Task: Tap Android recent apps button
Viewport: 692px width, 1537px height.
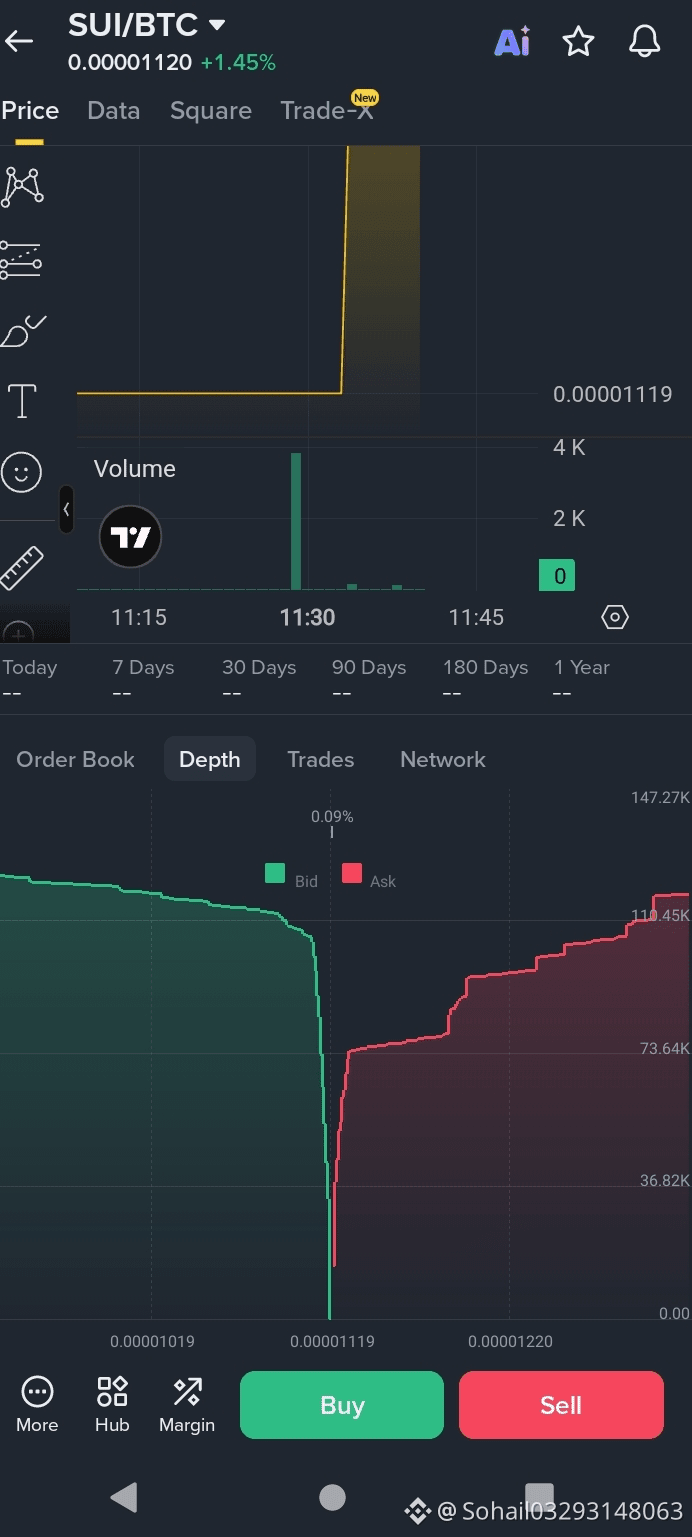Action: coord(539,1496)
